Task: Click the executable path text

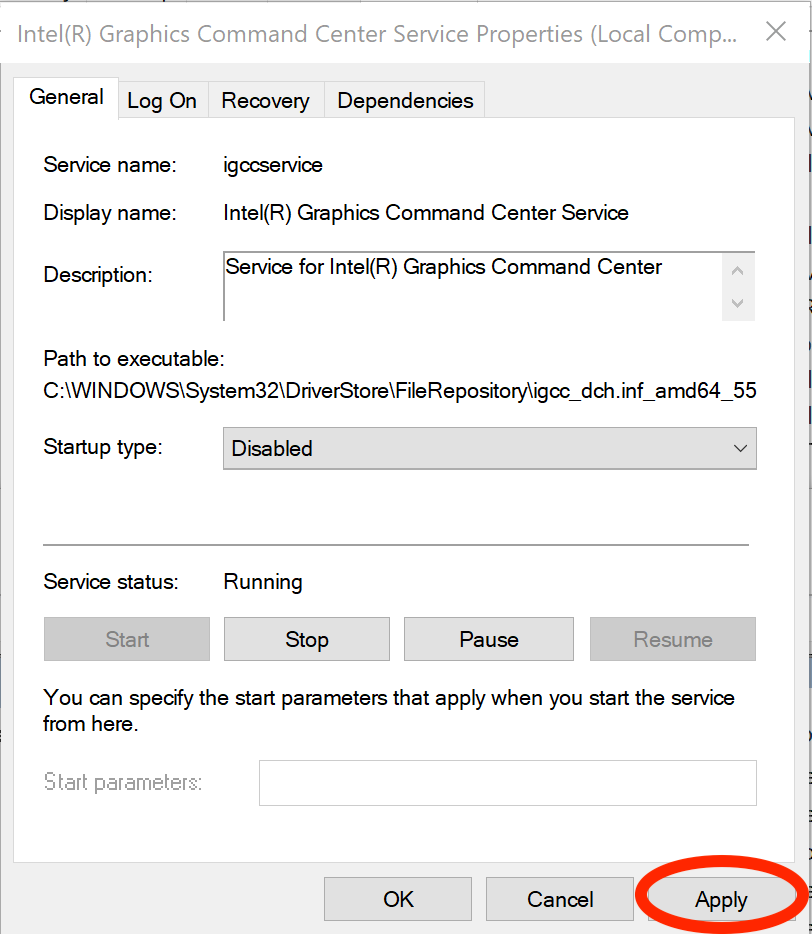Action: tap(400, 391)
